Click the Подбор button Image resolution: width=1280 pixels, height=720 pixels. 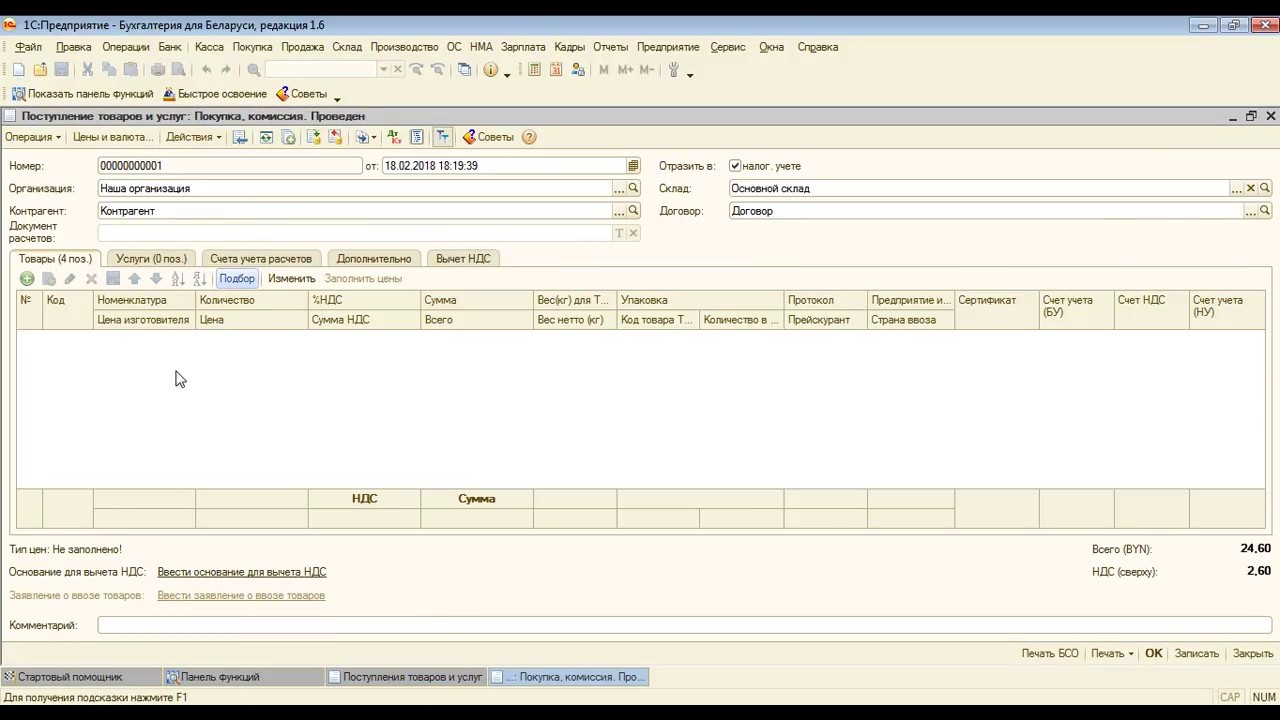pos(237,279)
